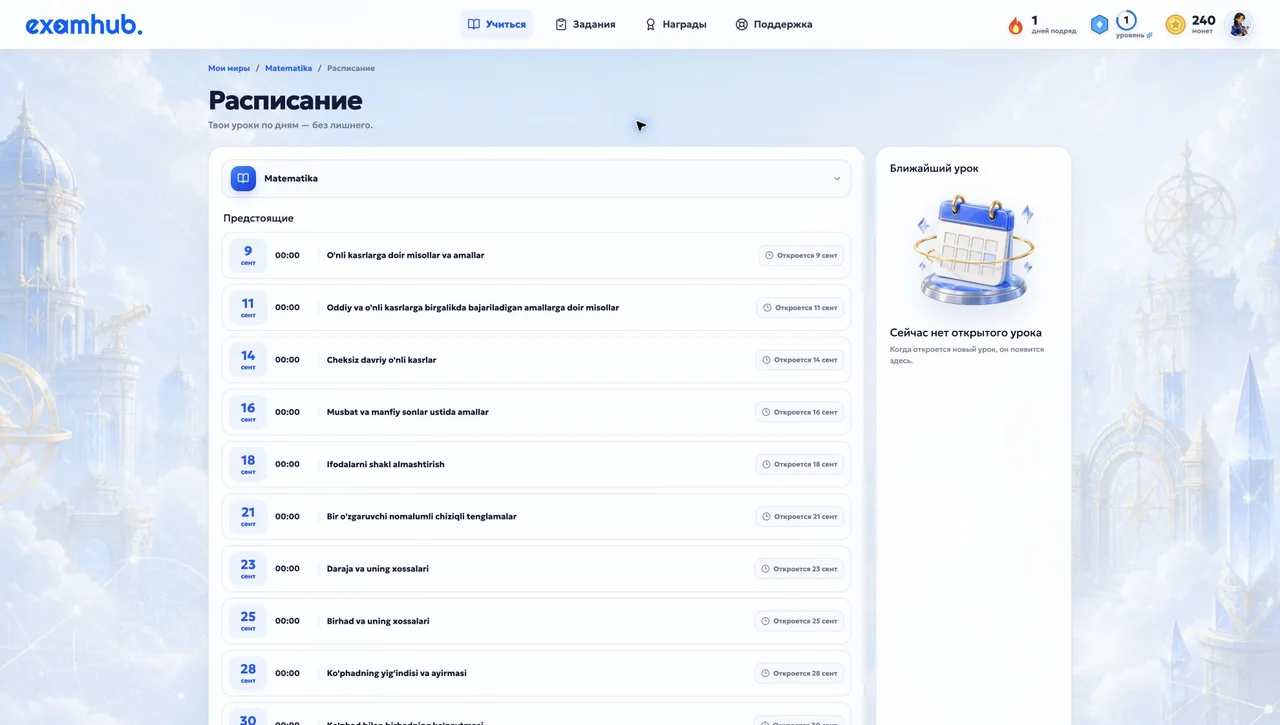Screen dimensions: 1280x725
Task: Click the Откроется 16 сент badge
Action: point(799,411)
